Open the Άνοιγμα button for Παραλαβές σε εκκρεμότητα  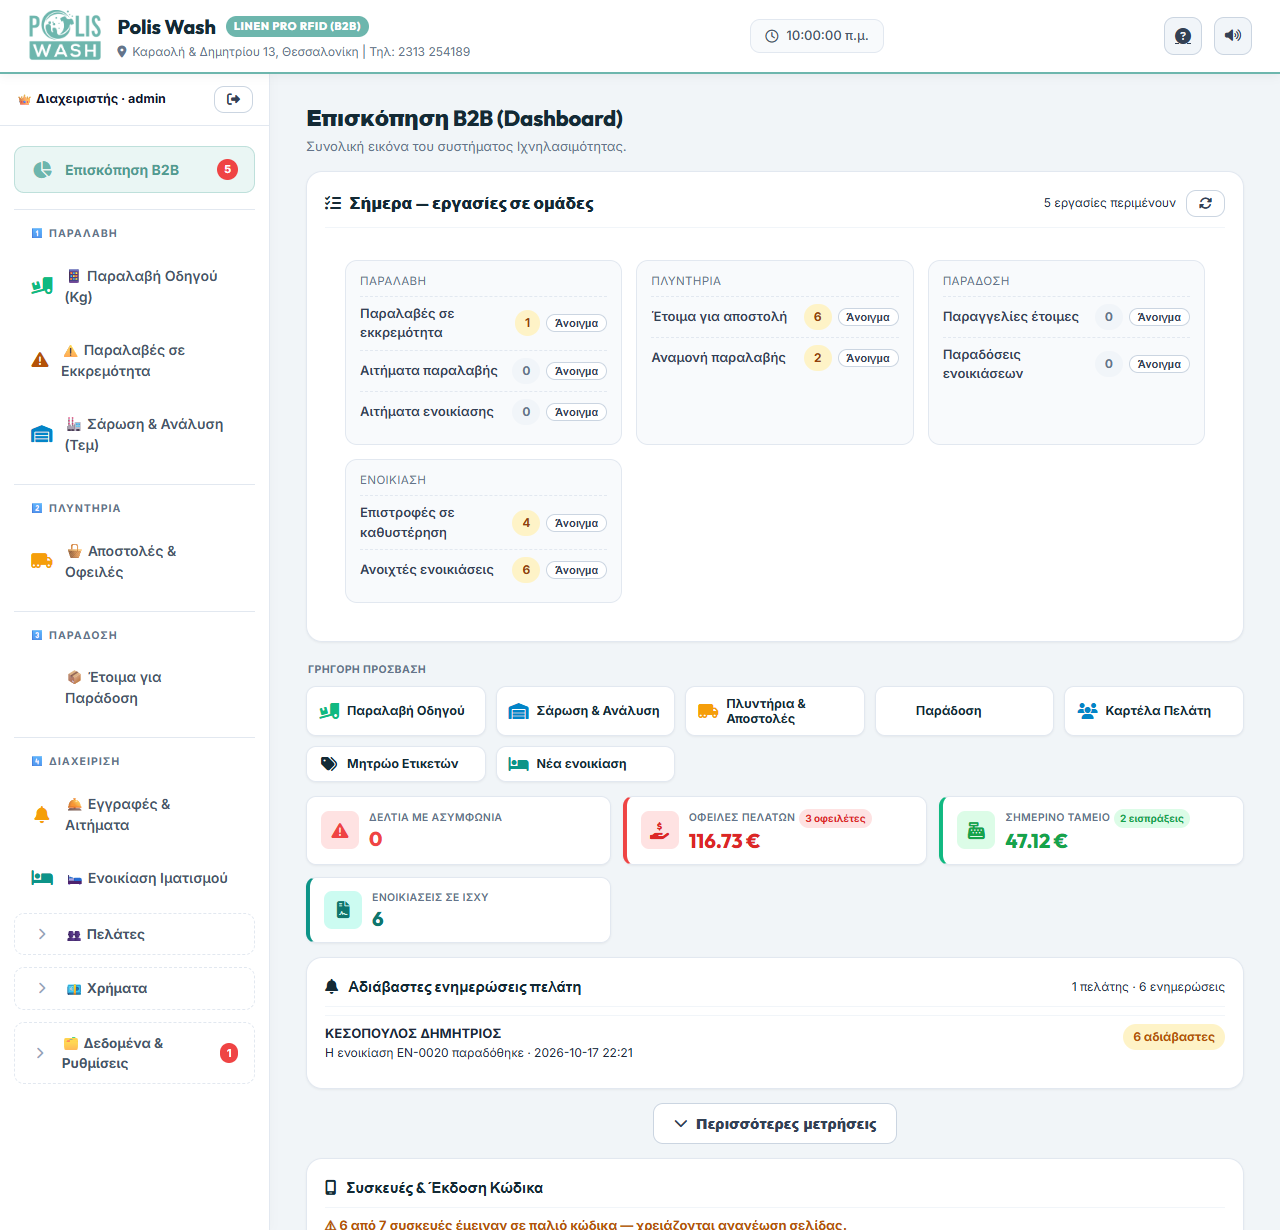point(576,323)
